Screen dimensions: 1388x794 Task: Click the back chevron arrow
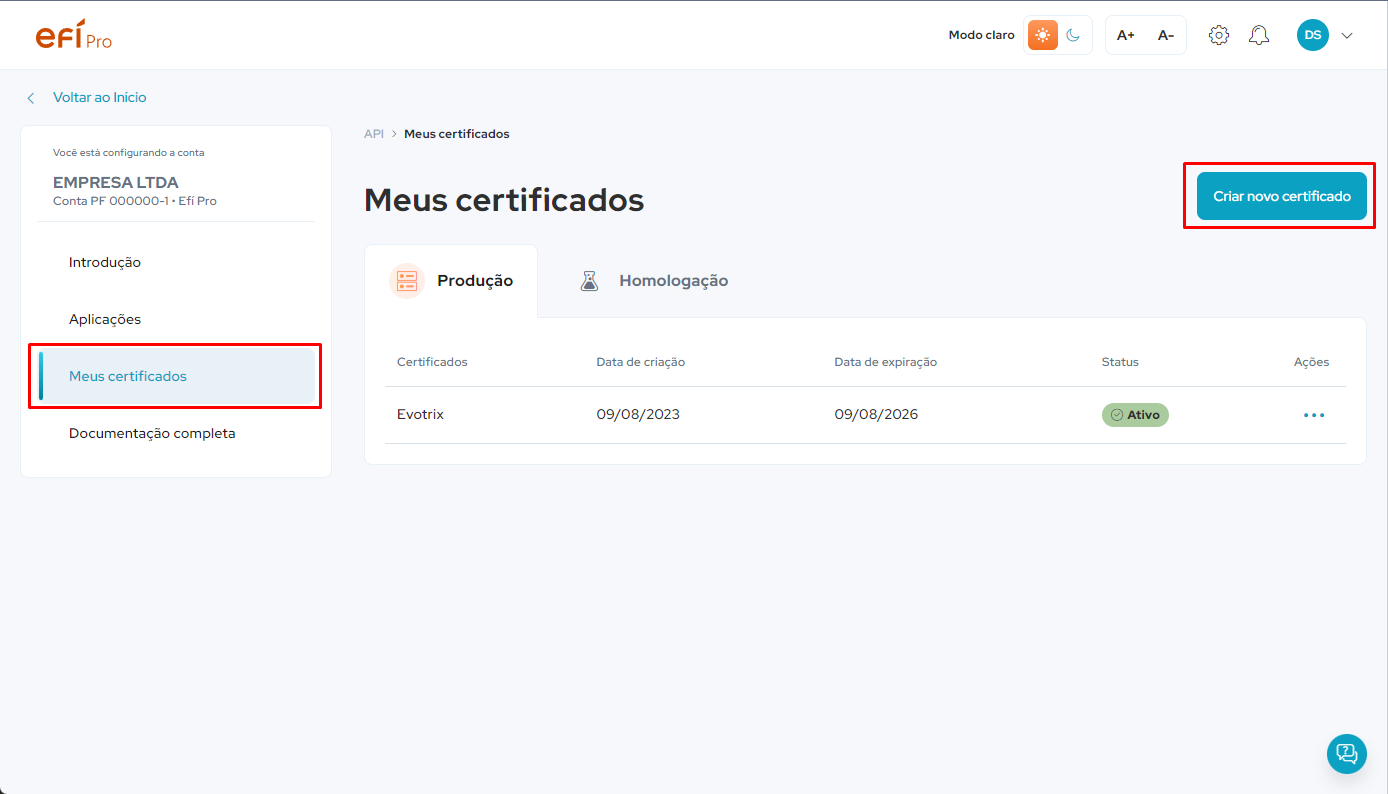[31, 97]
